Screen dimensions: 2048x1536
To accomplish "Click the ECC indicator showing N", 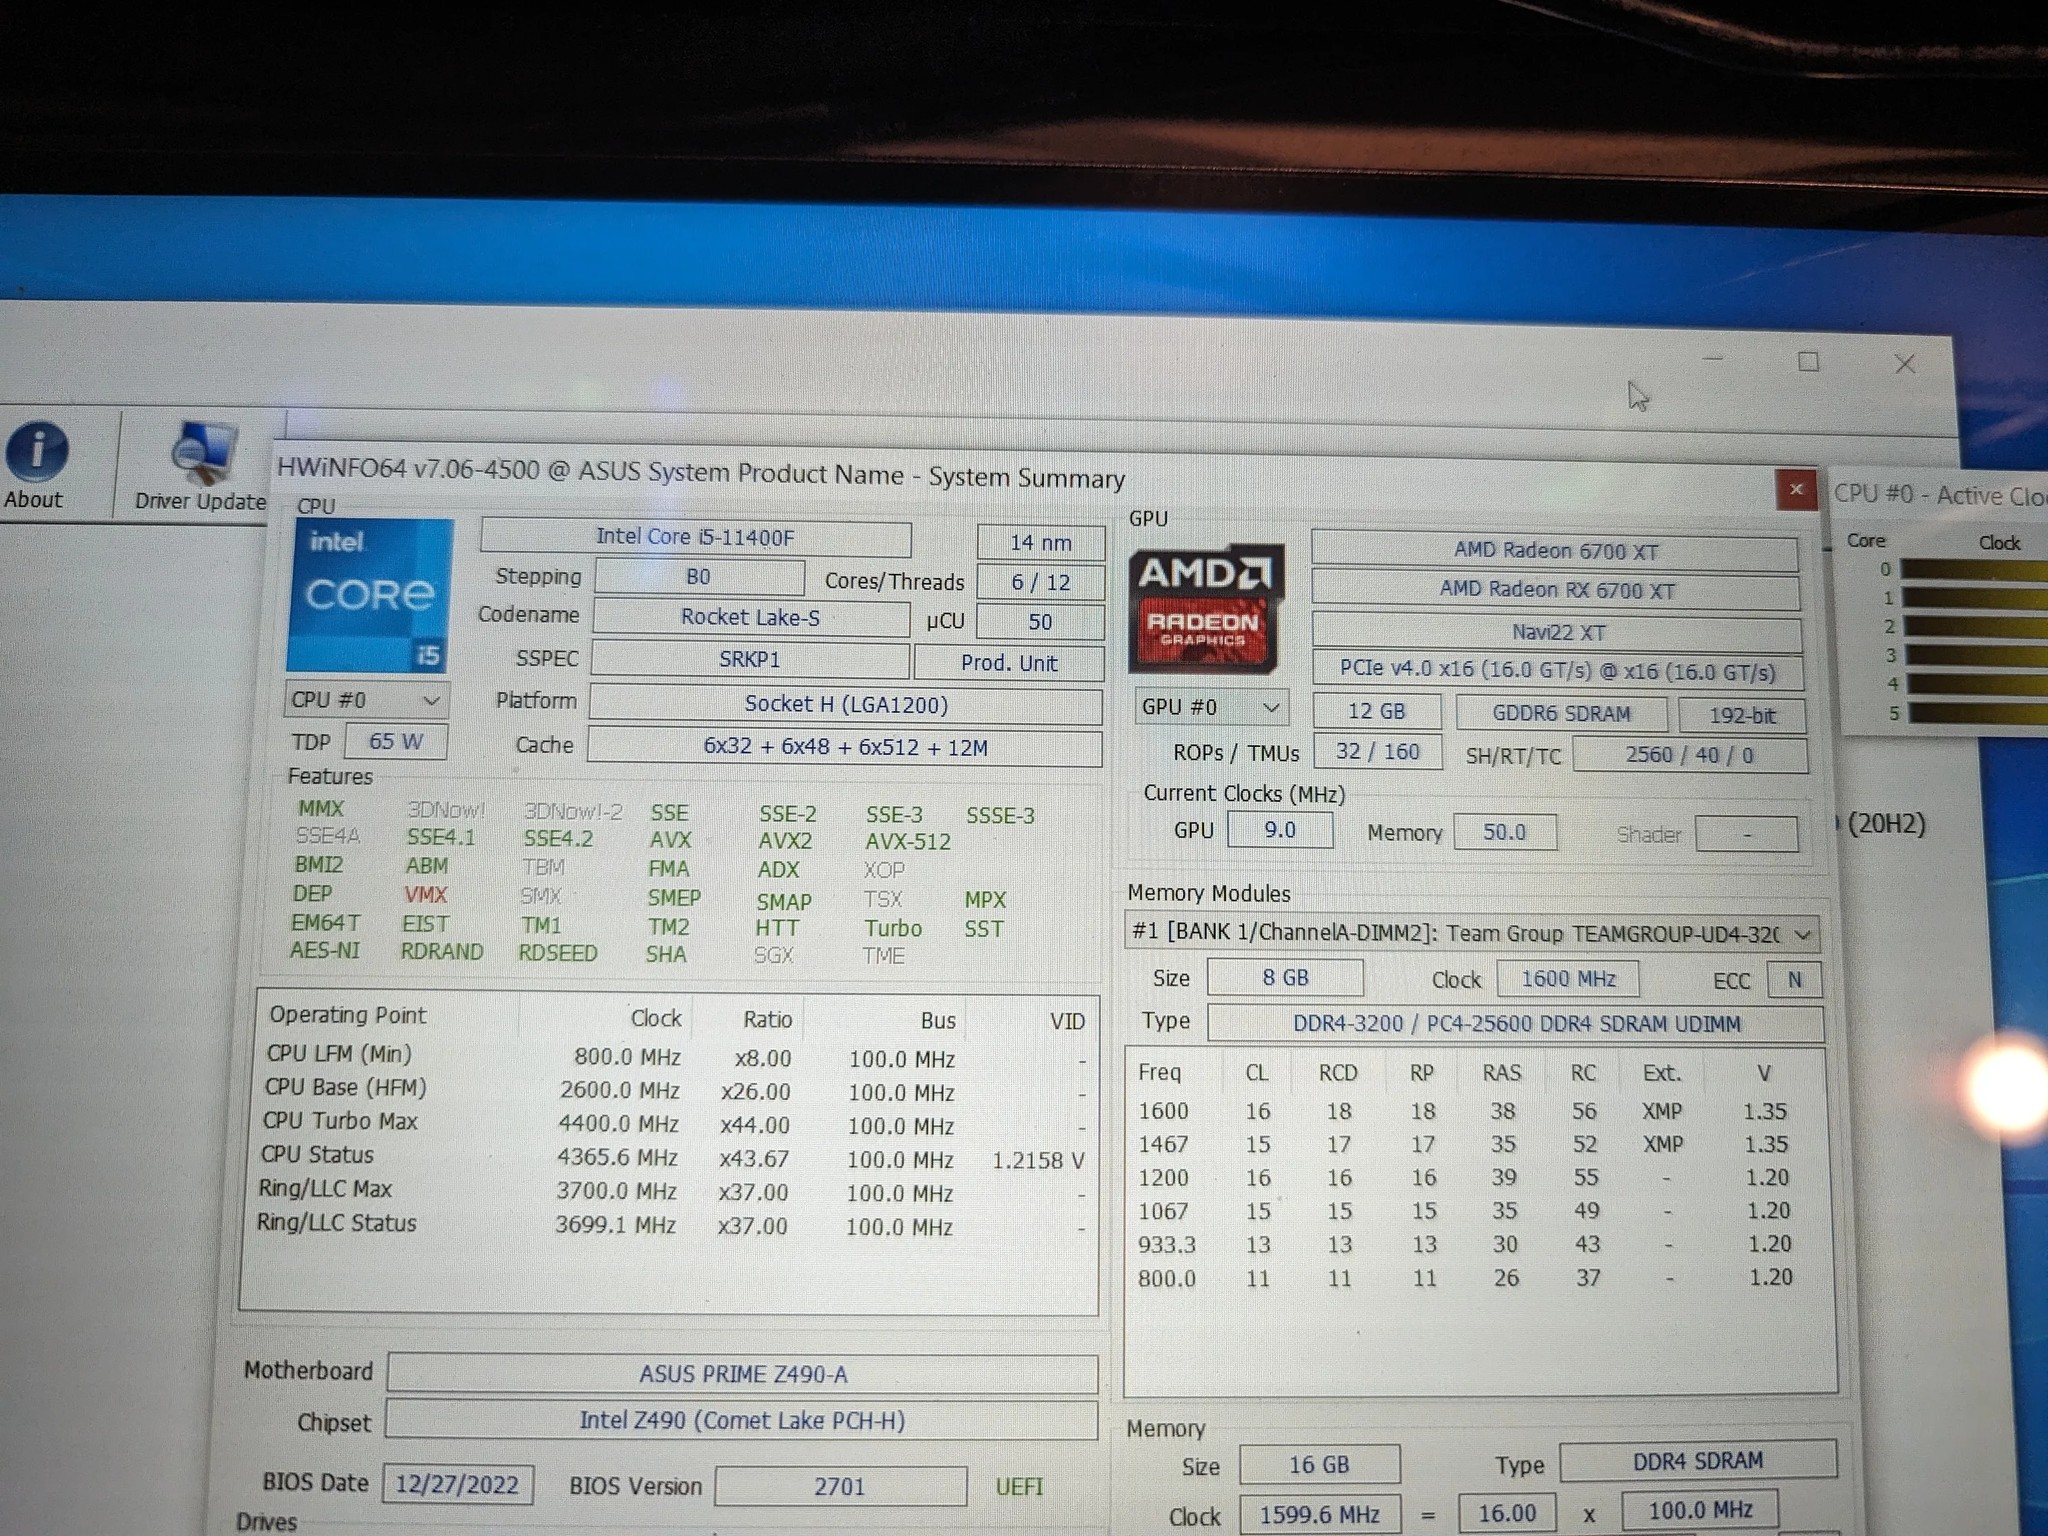I will tap(1795, 980).
